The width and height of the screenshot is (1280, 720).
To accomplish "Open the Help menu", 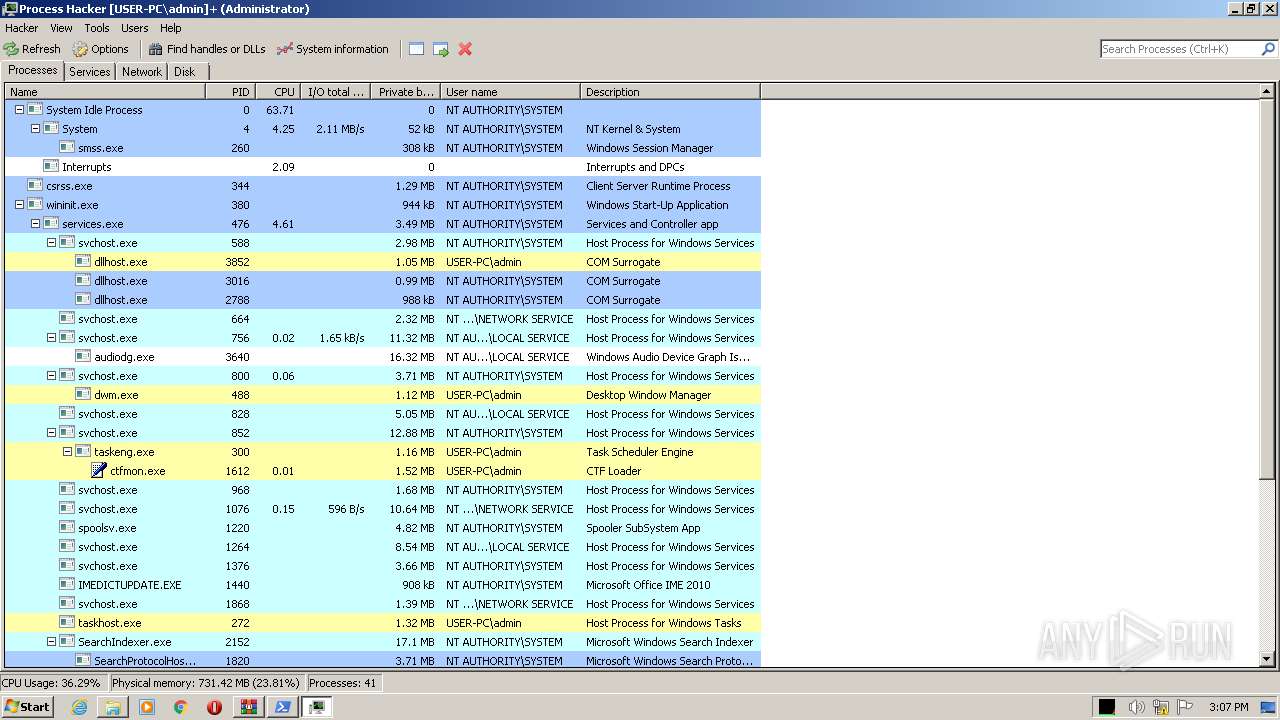I will [x=171, y=28].
